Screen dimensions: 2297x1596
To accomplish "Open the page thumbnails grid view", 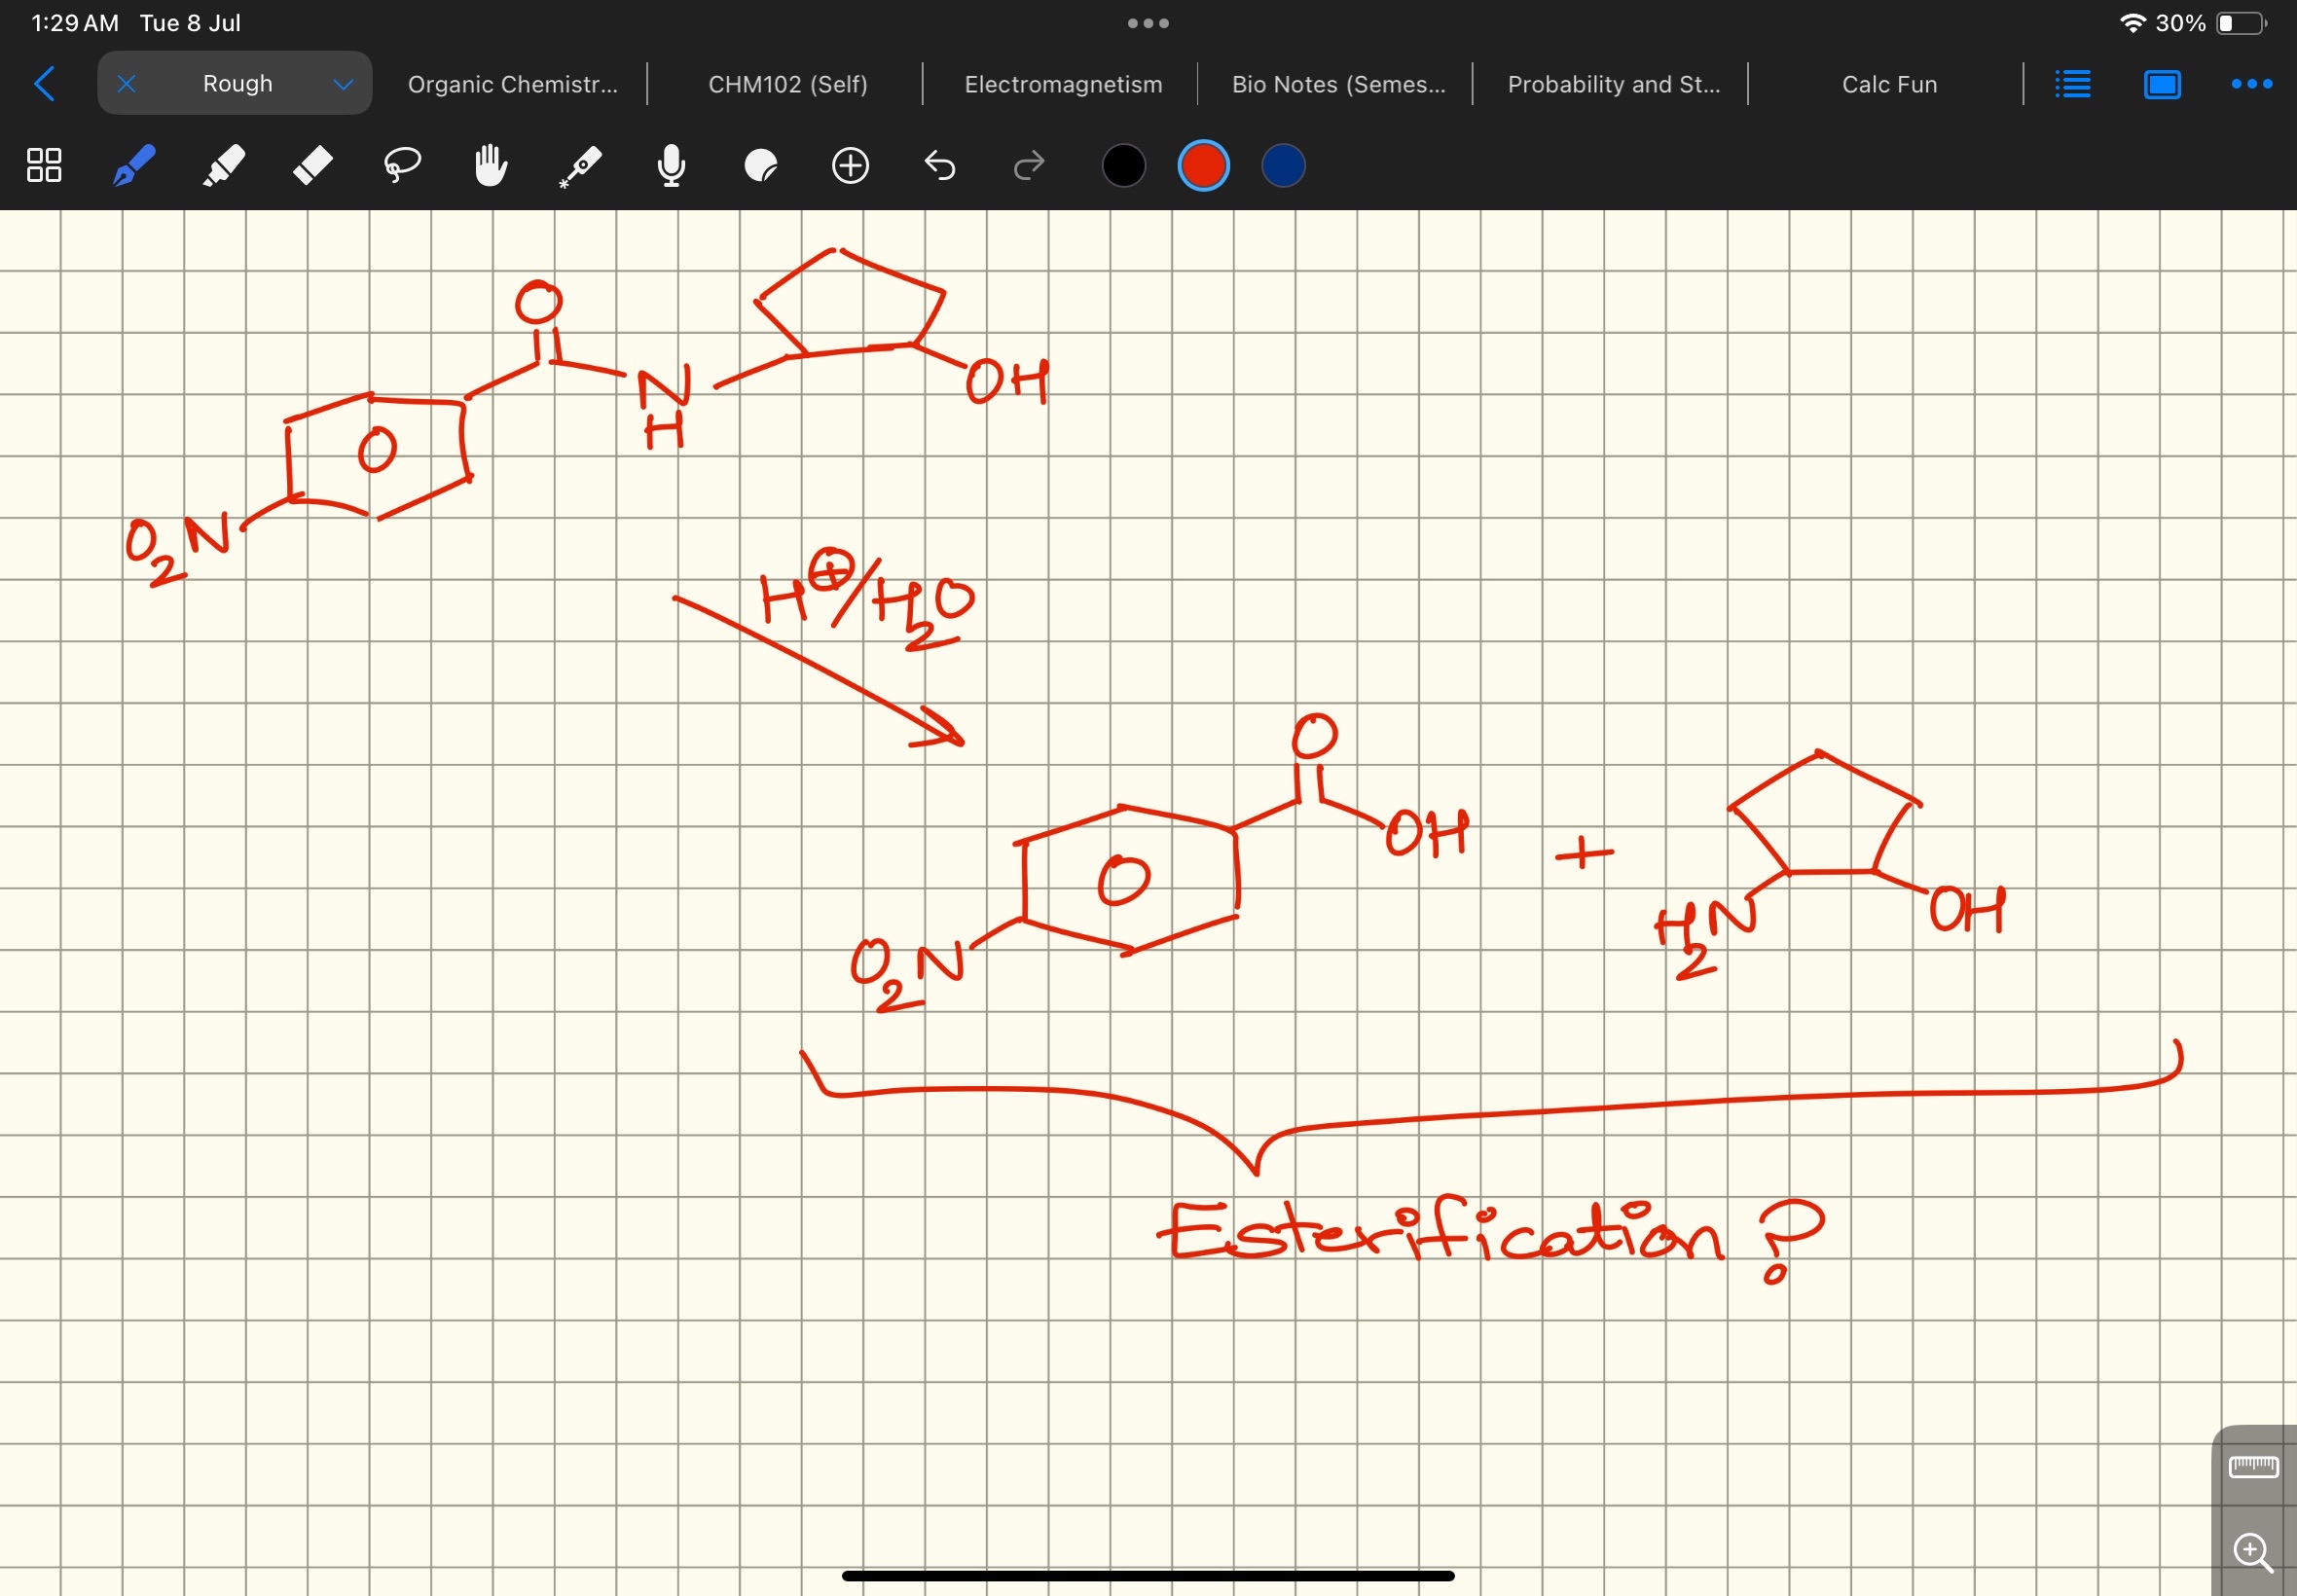I will pyautogui.click(x=44, y=165).
